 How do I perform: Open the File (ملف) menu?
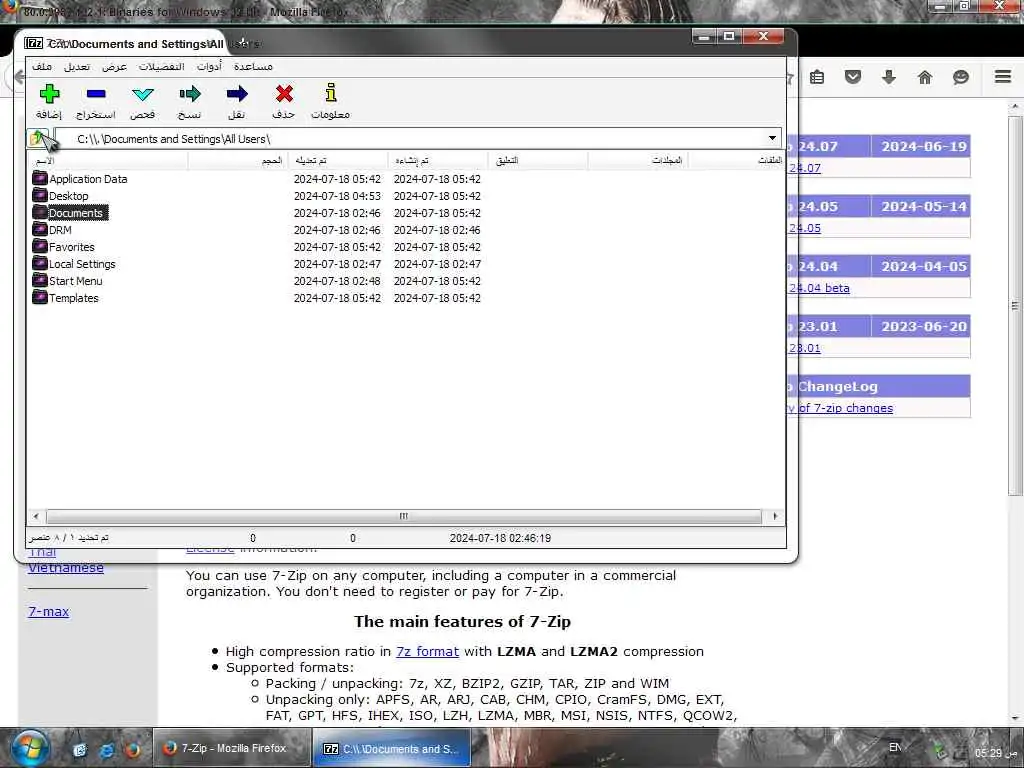point(42,66)
